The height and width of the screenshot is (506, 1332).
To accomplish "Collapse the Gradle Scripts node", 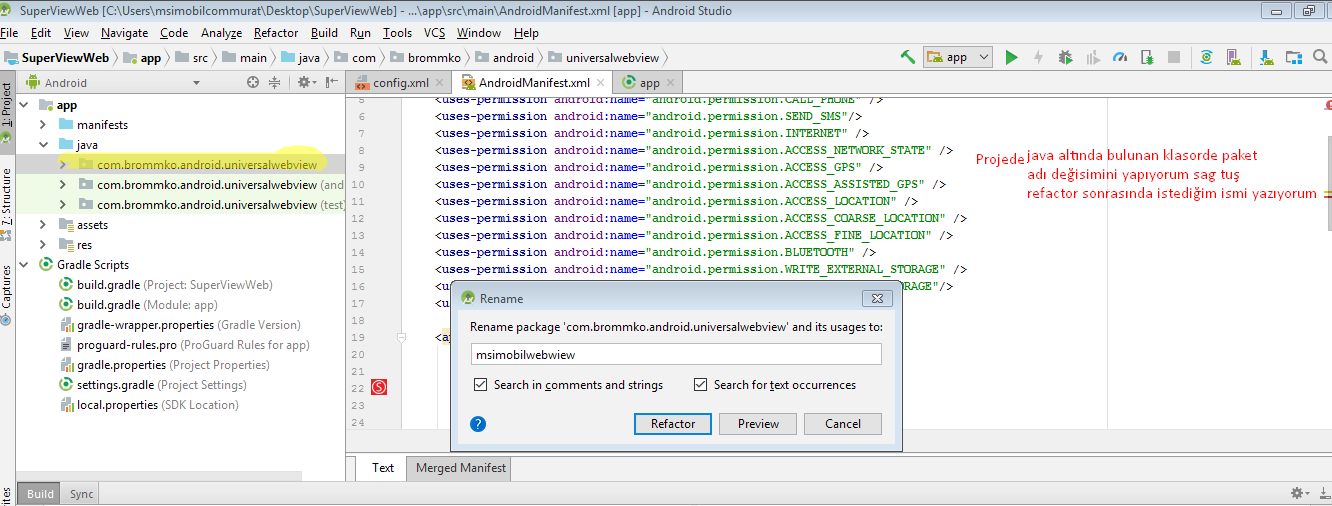I will click(x=24, y=265).
